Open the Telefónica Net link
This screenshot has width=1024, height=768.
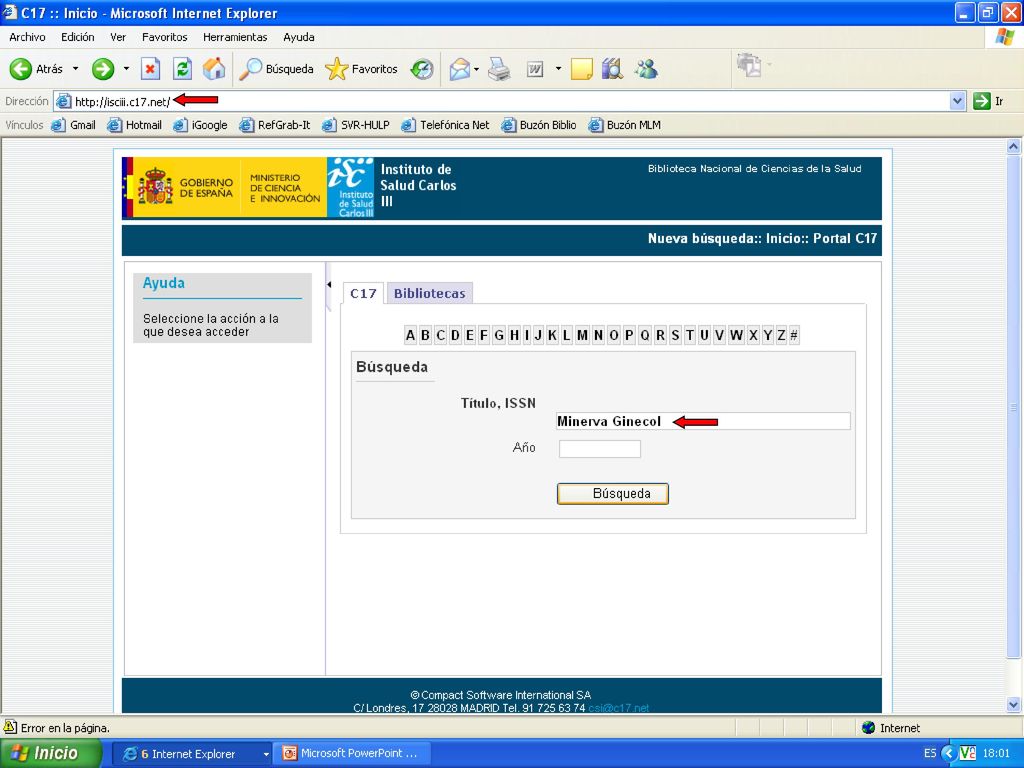445,125
